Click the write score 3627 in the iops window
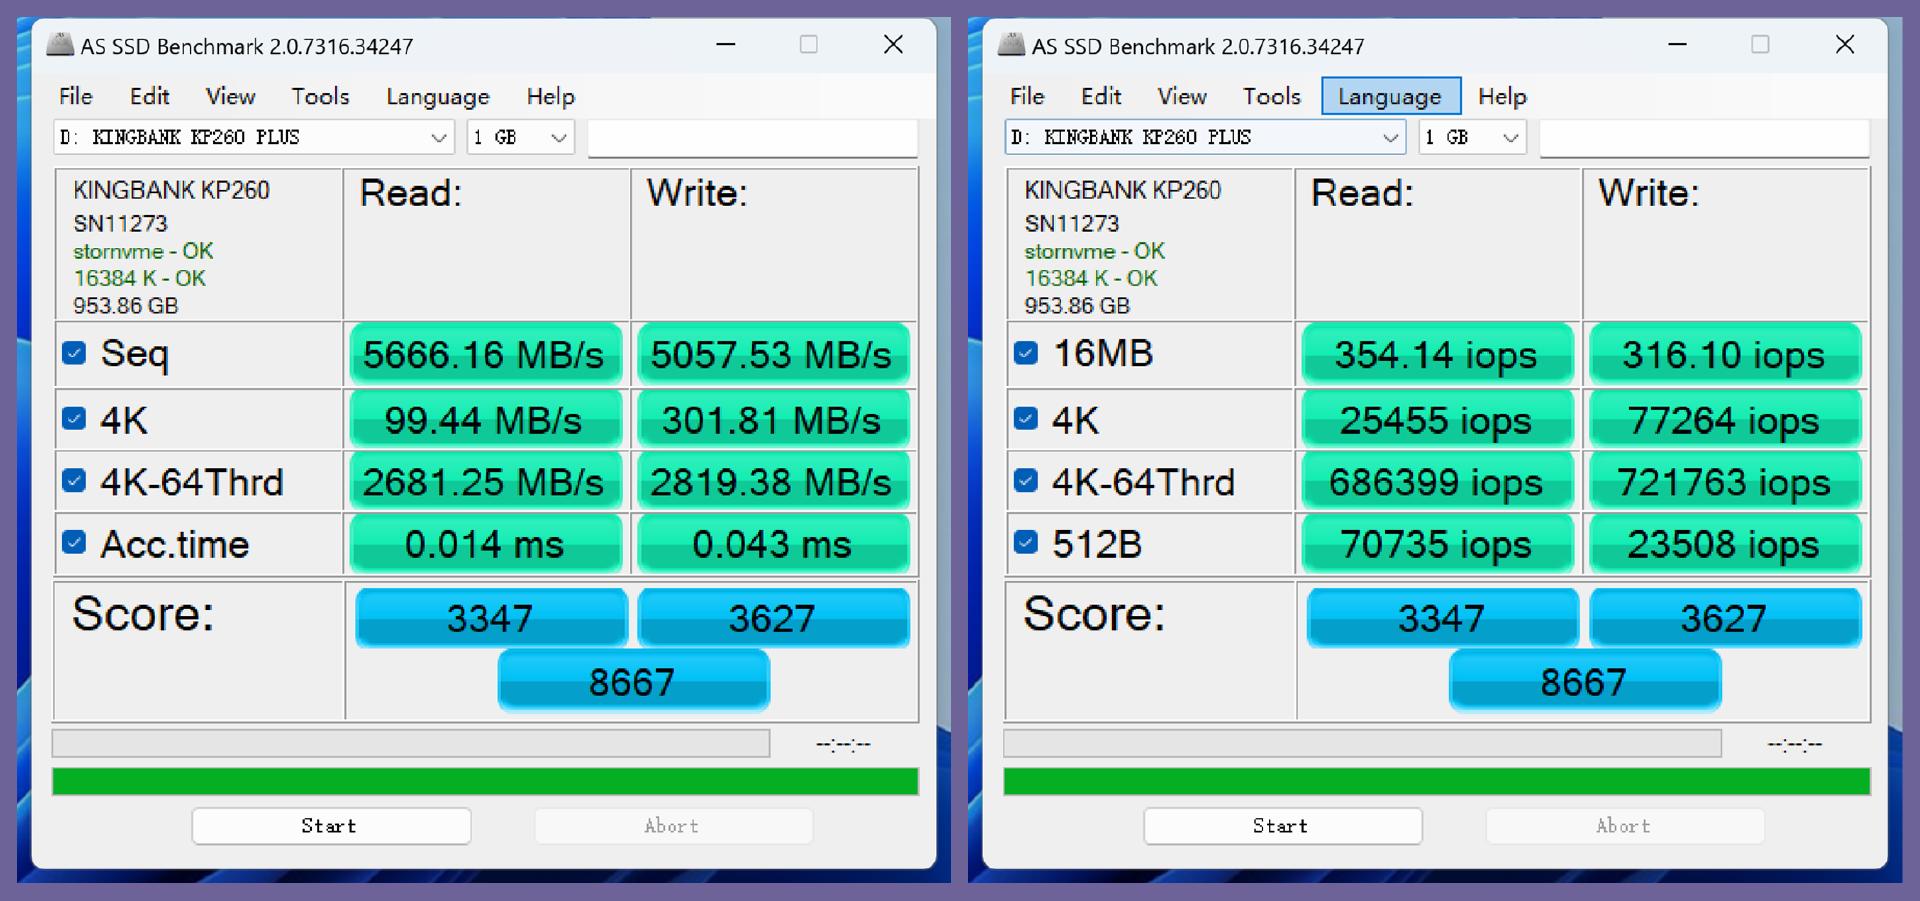This screenshot has width=1920, height=901. click(1725, 617)
